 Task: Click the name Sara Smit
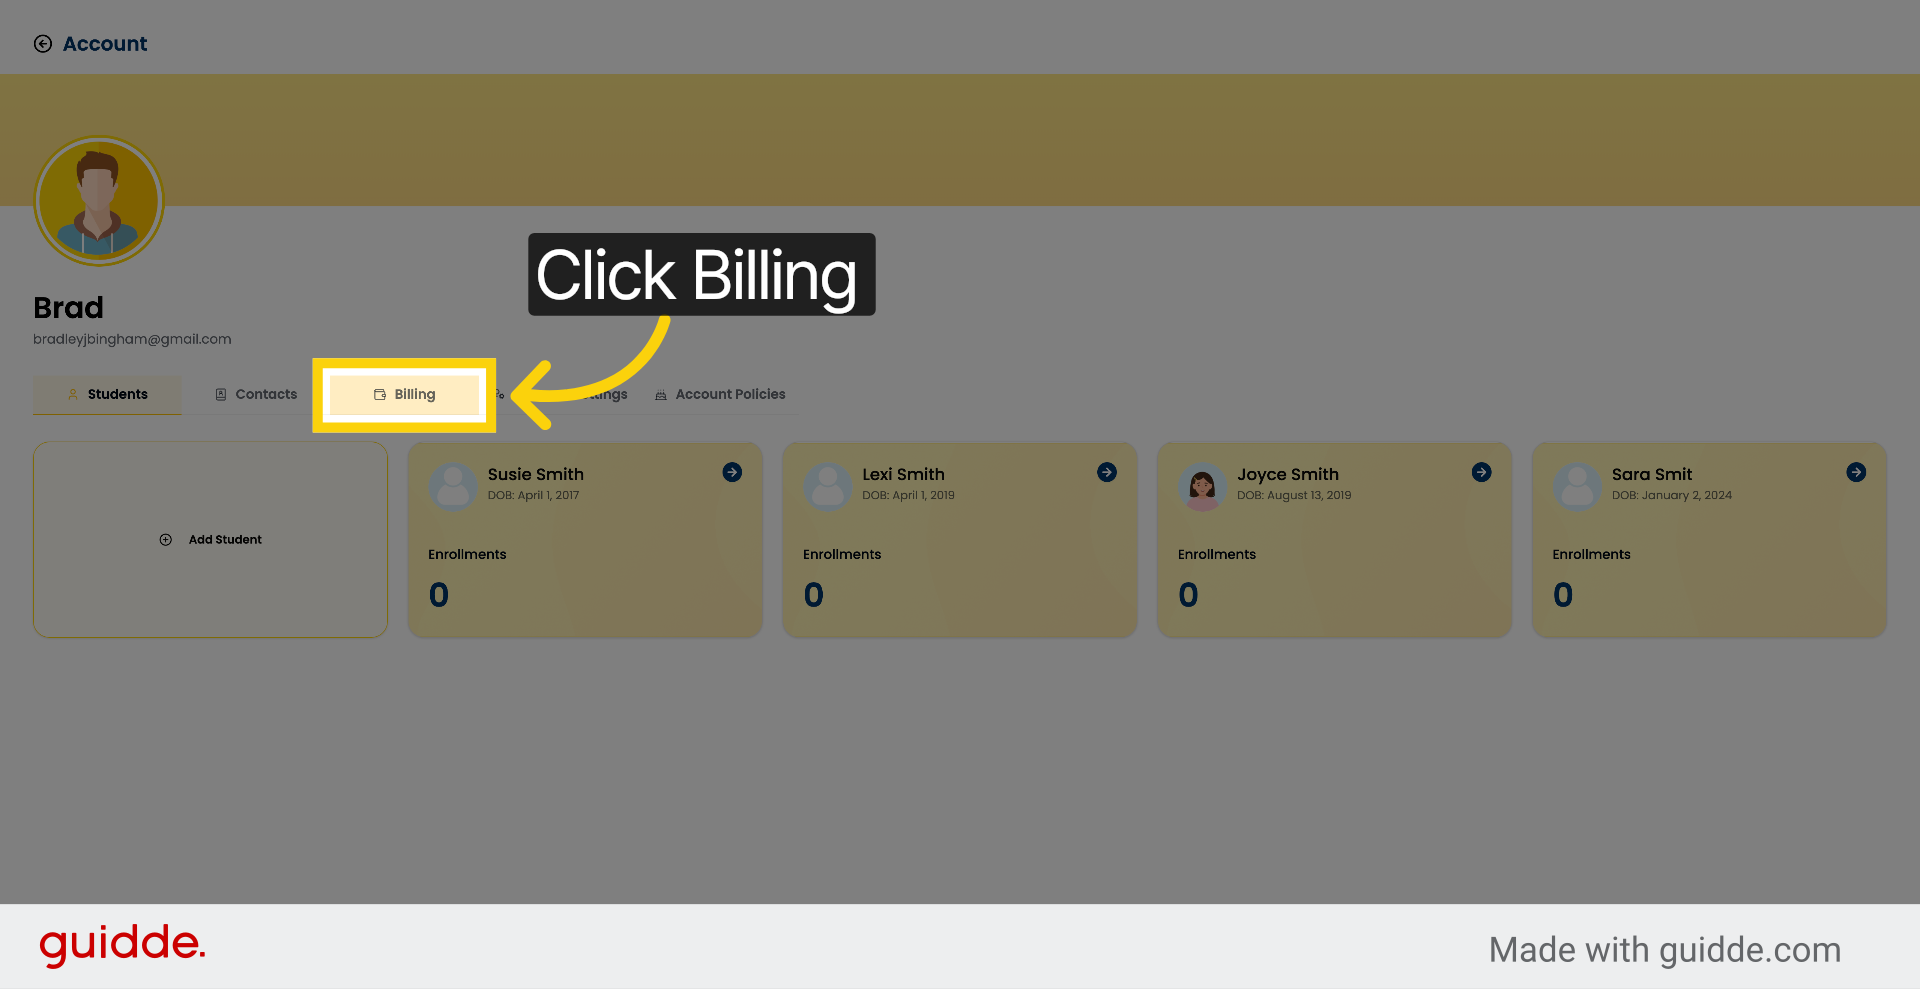[1652, 474]
